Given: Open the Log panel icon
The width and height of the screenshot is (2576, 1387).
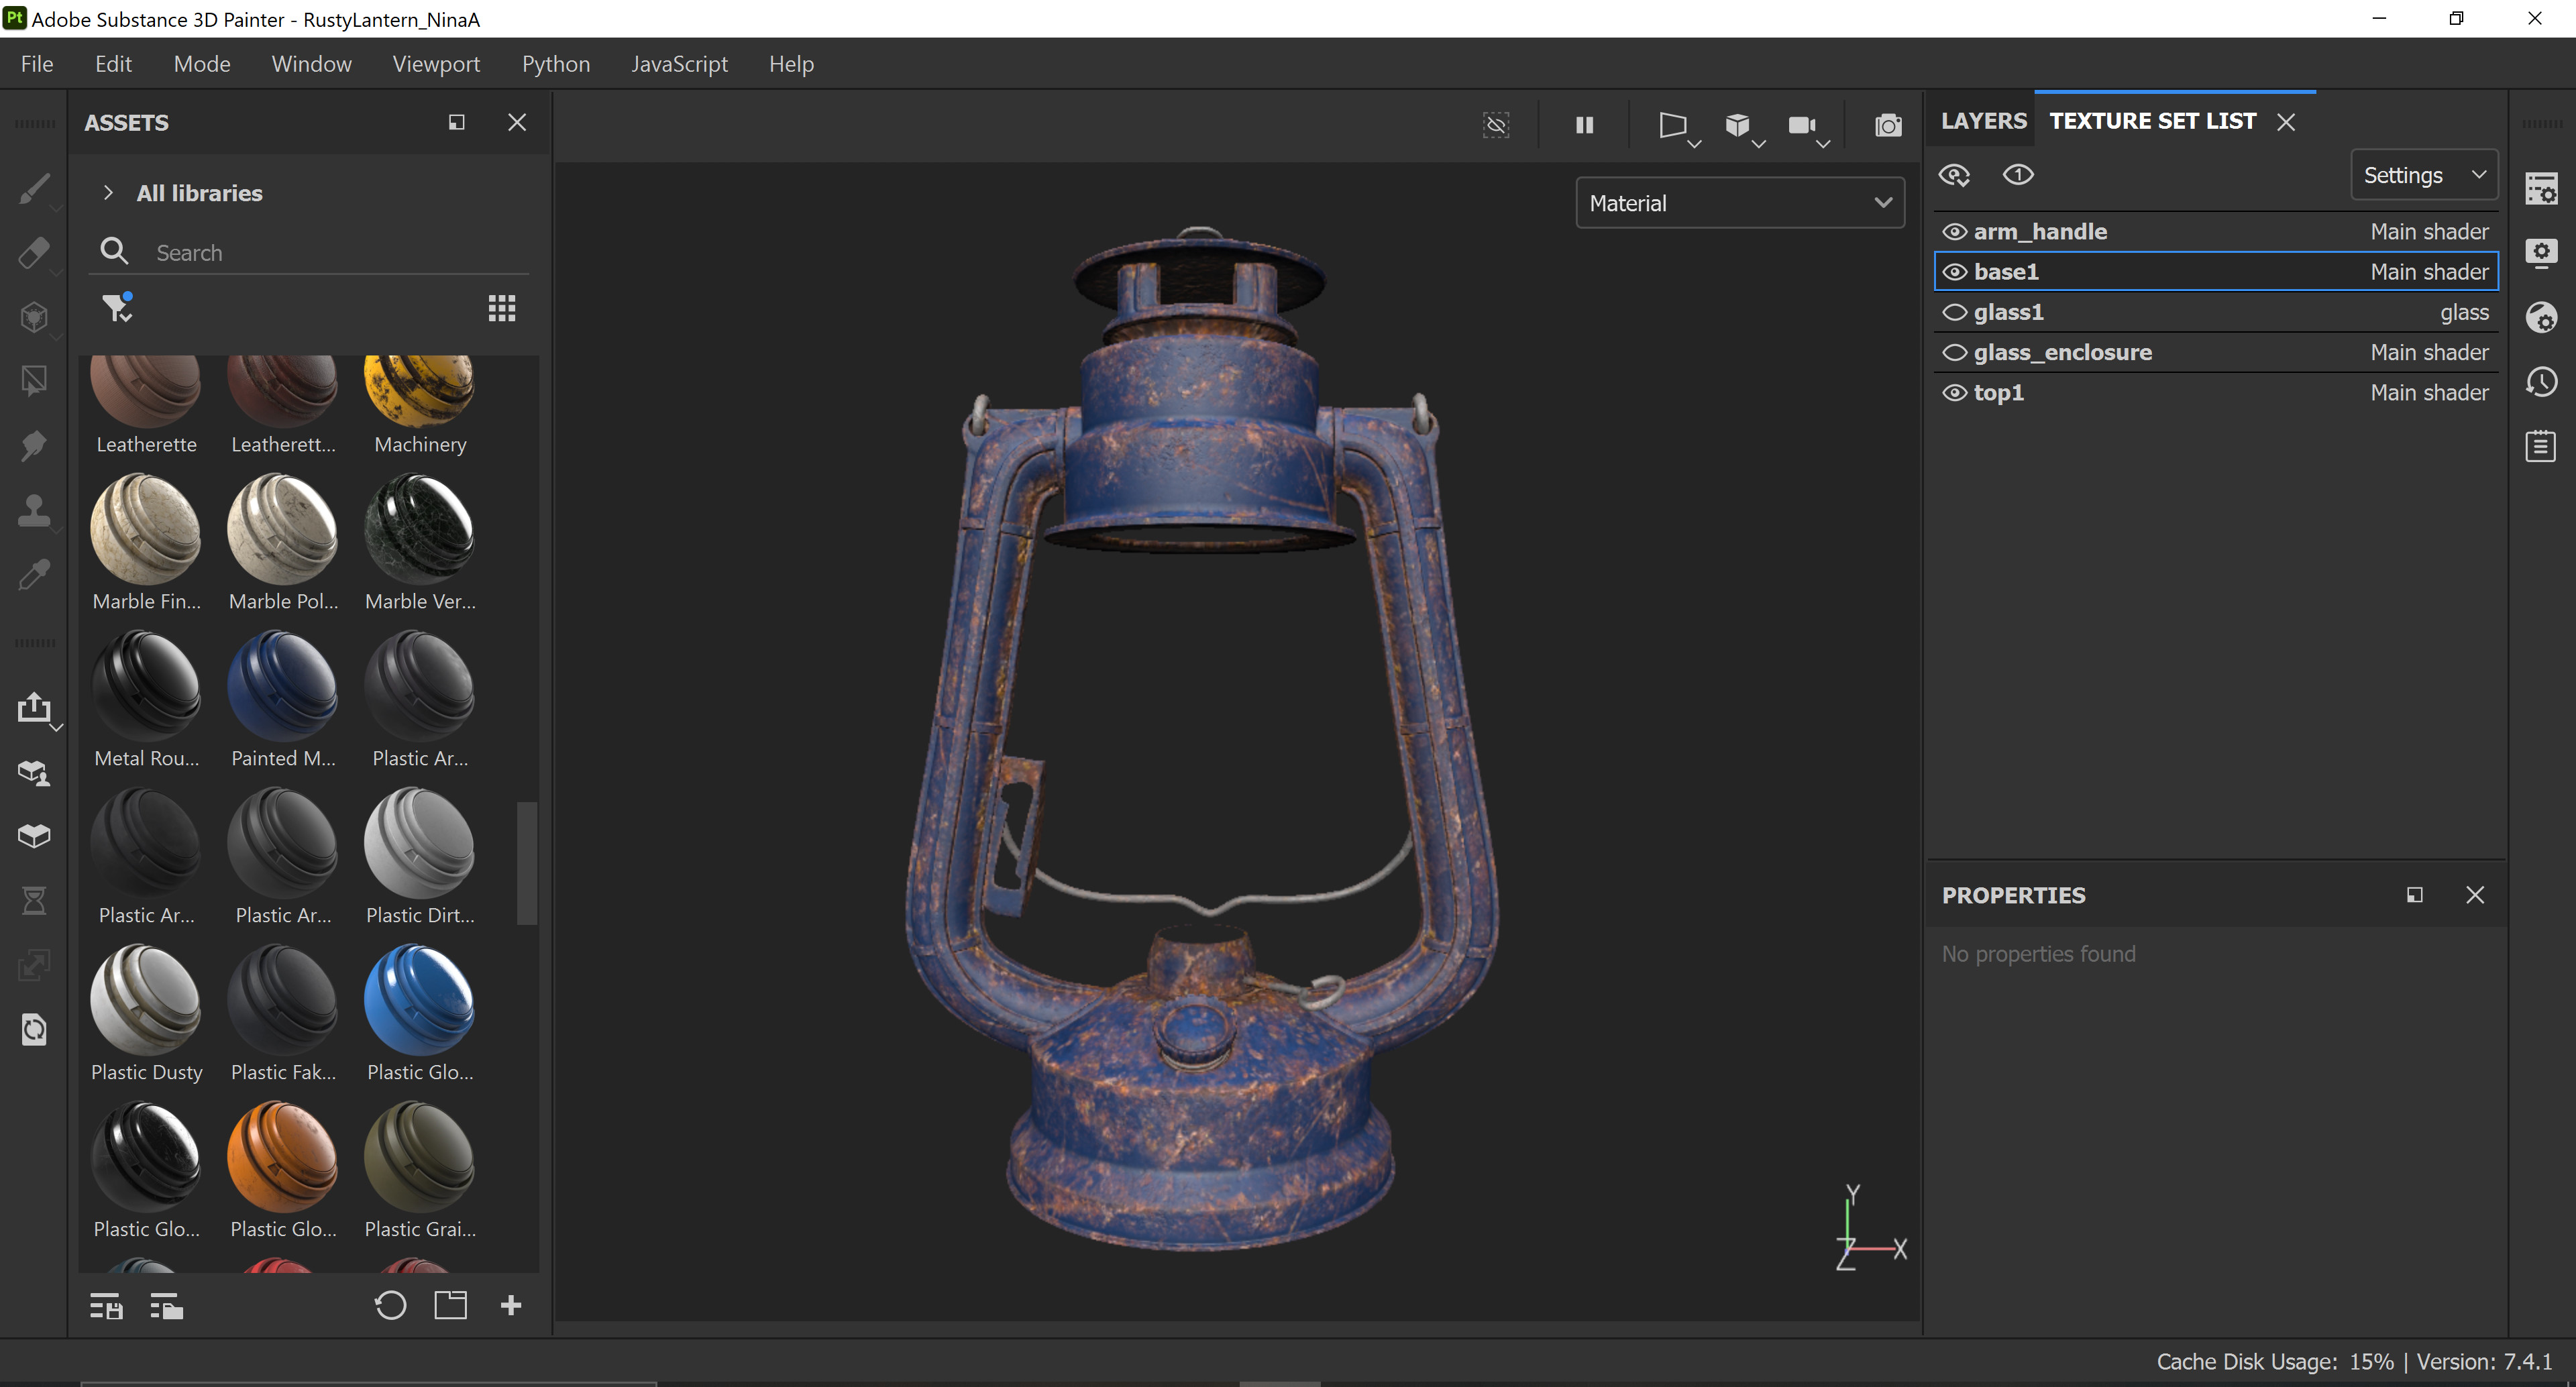Looking at the screenshot, I should tap(2541, 445).
